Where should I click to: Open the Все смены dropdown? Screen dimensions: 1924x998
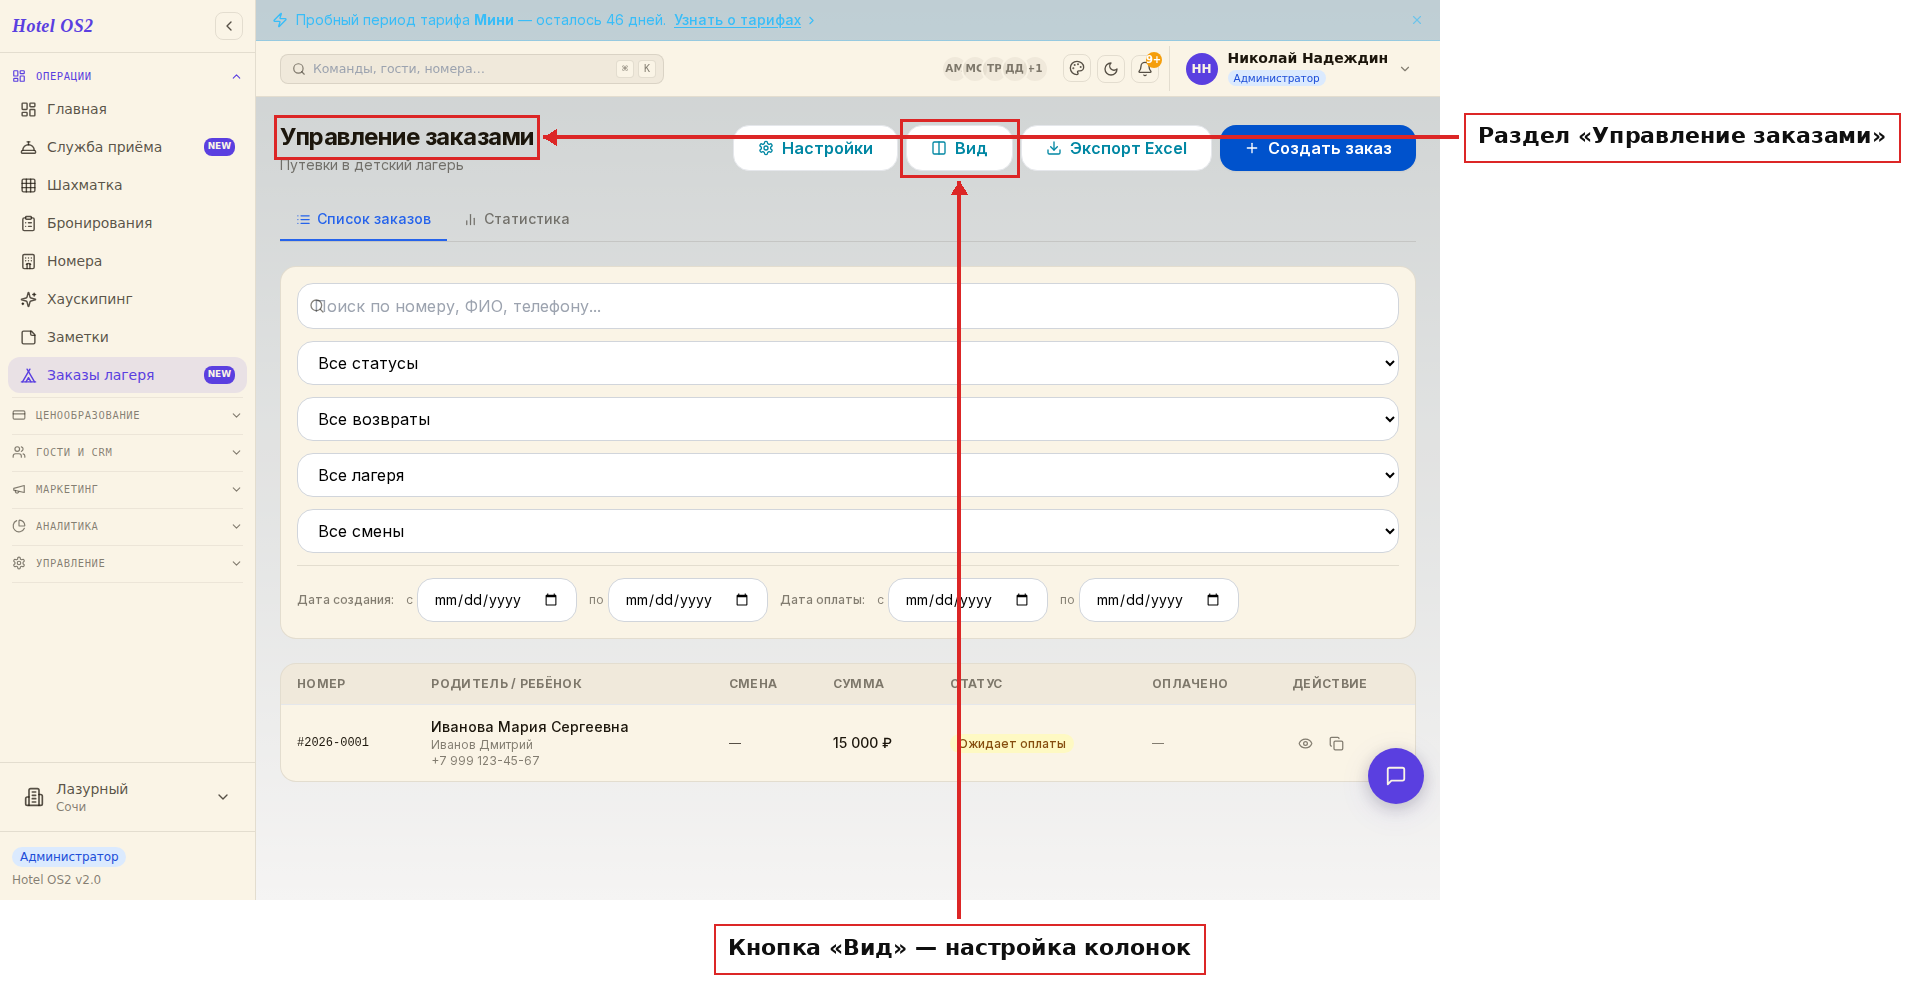[x=848, y=531]
